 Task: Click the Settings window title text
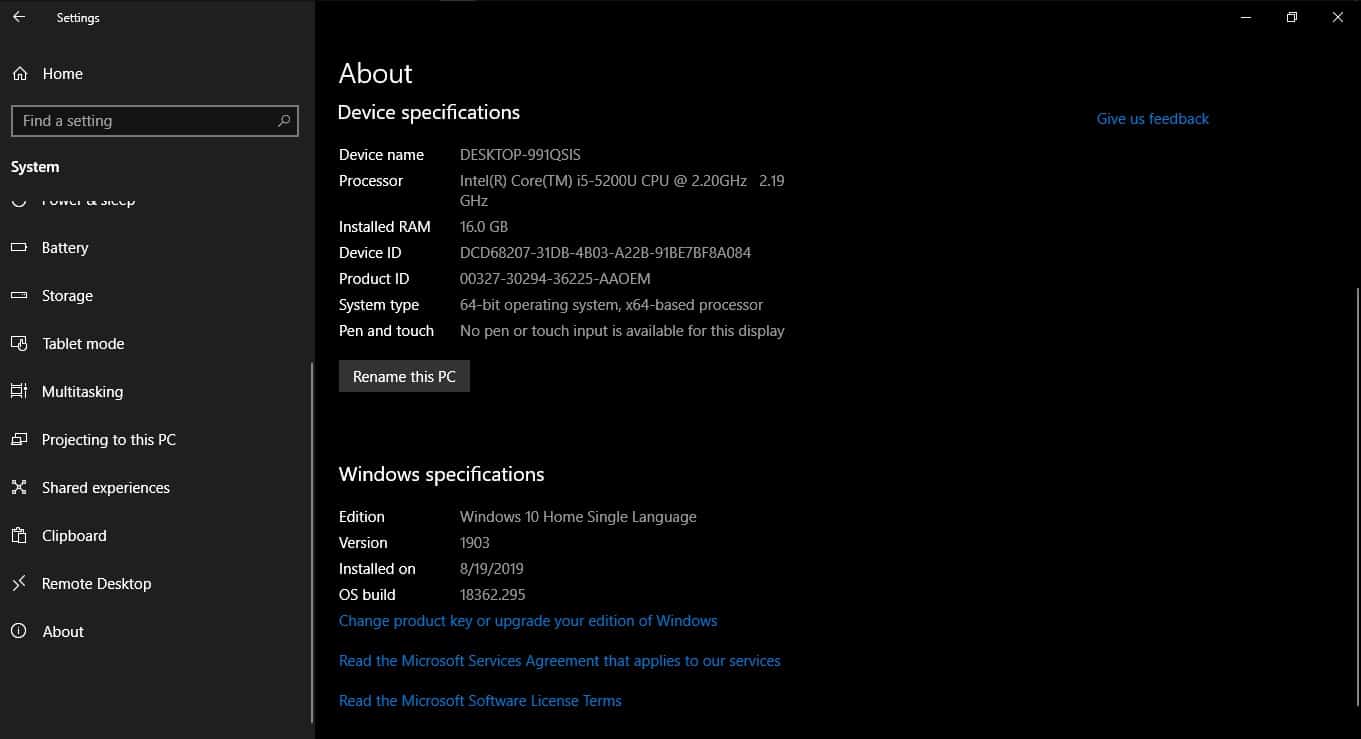click(x=78, y=18)
